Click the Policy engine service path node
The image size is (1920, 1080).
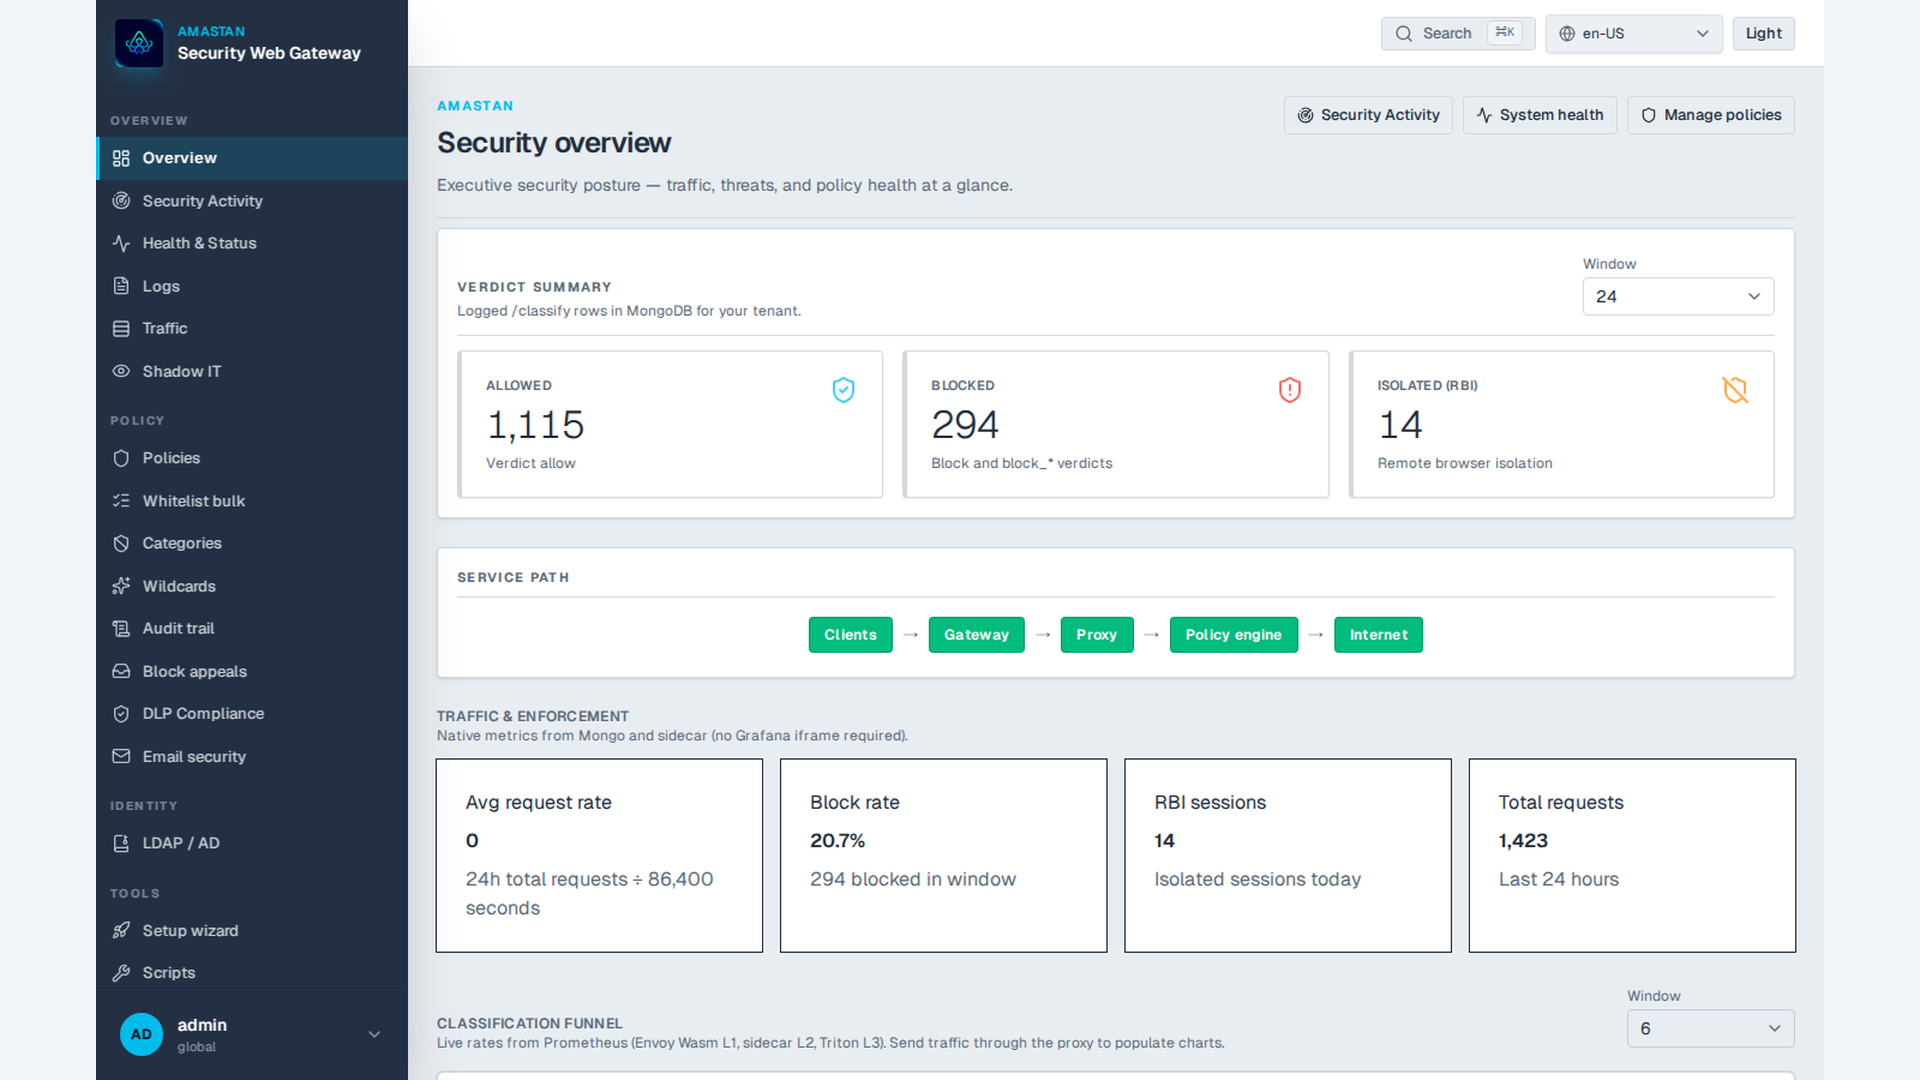1233,635
